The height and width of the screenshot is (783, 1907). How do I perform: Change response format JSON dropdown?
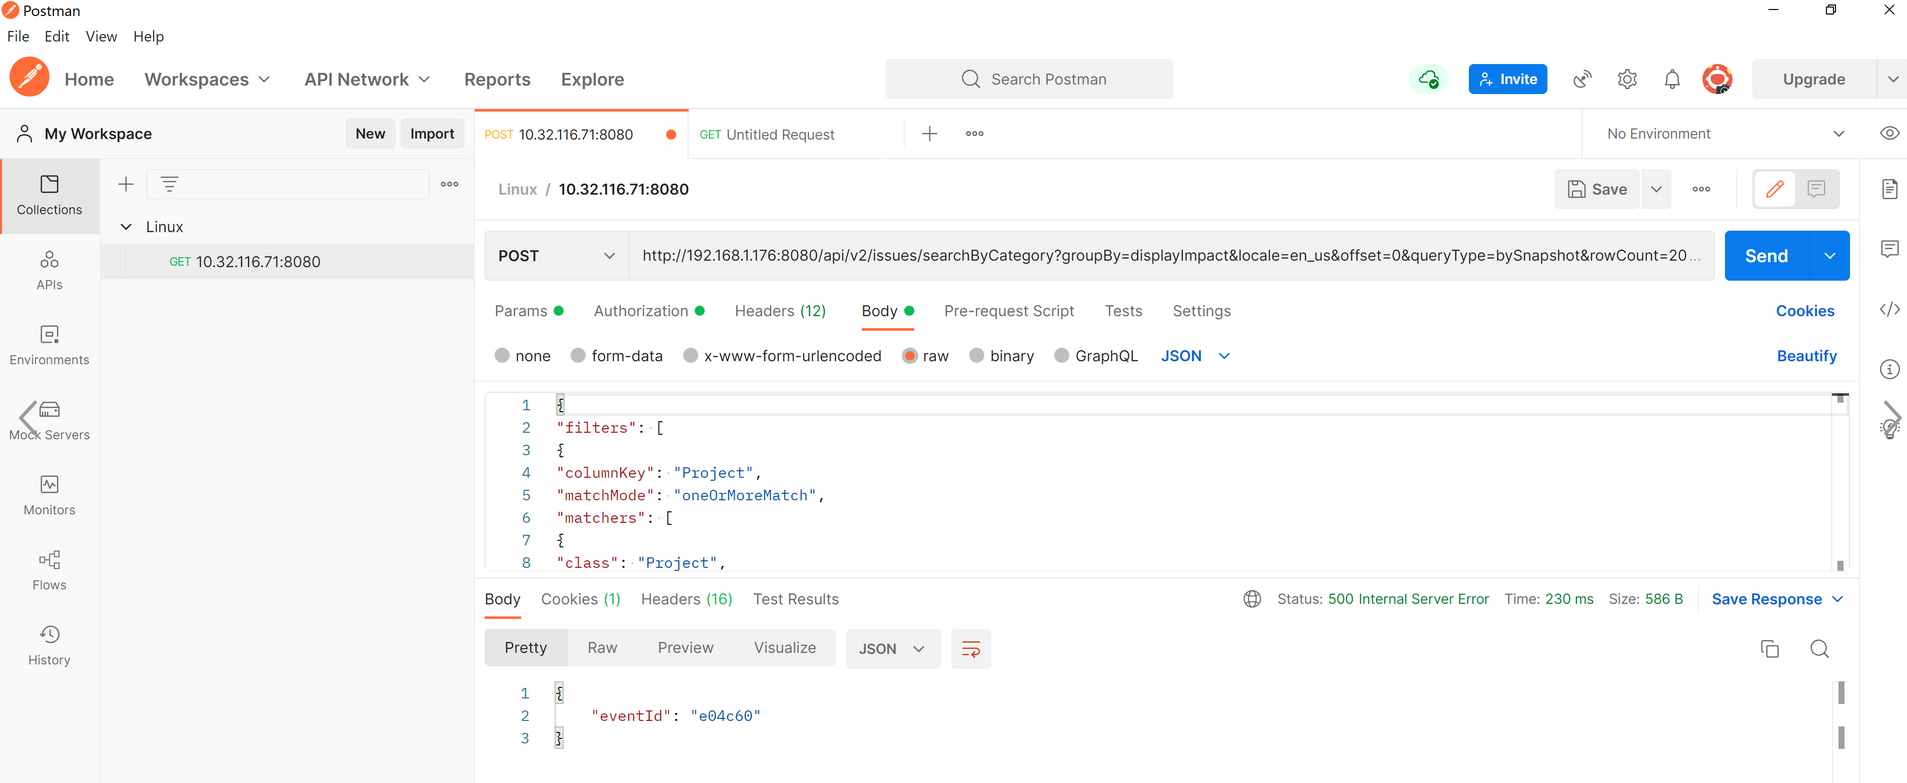pyautogui.click(x=892, y=649)
